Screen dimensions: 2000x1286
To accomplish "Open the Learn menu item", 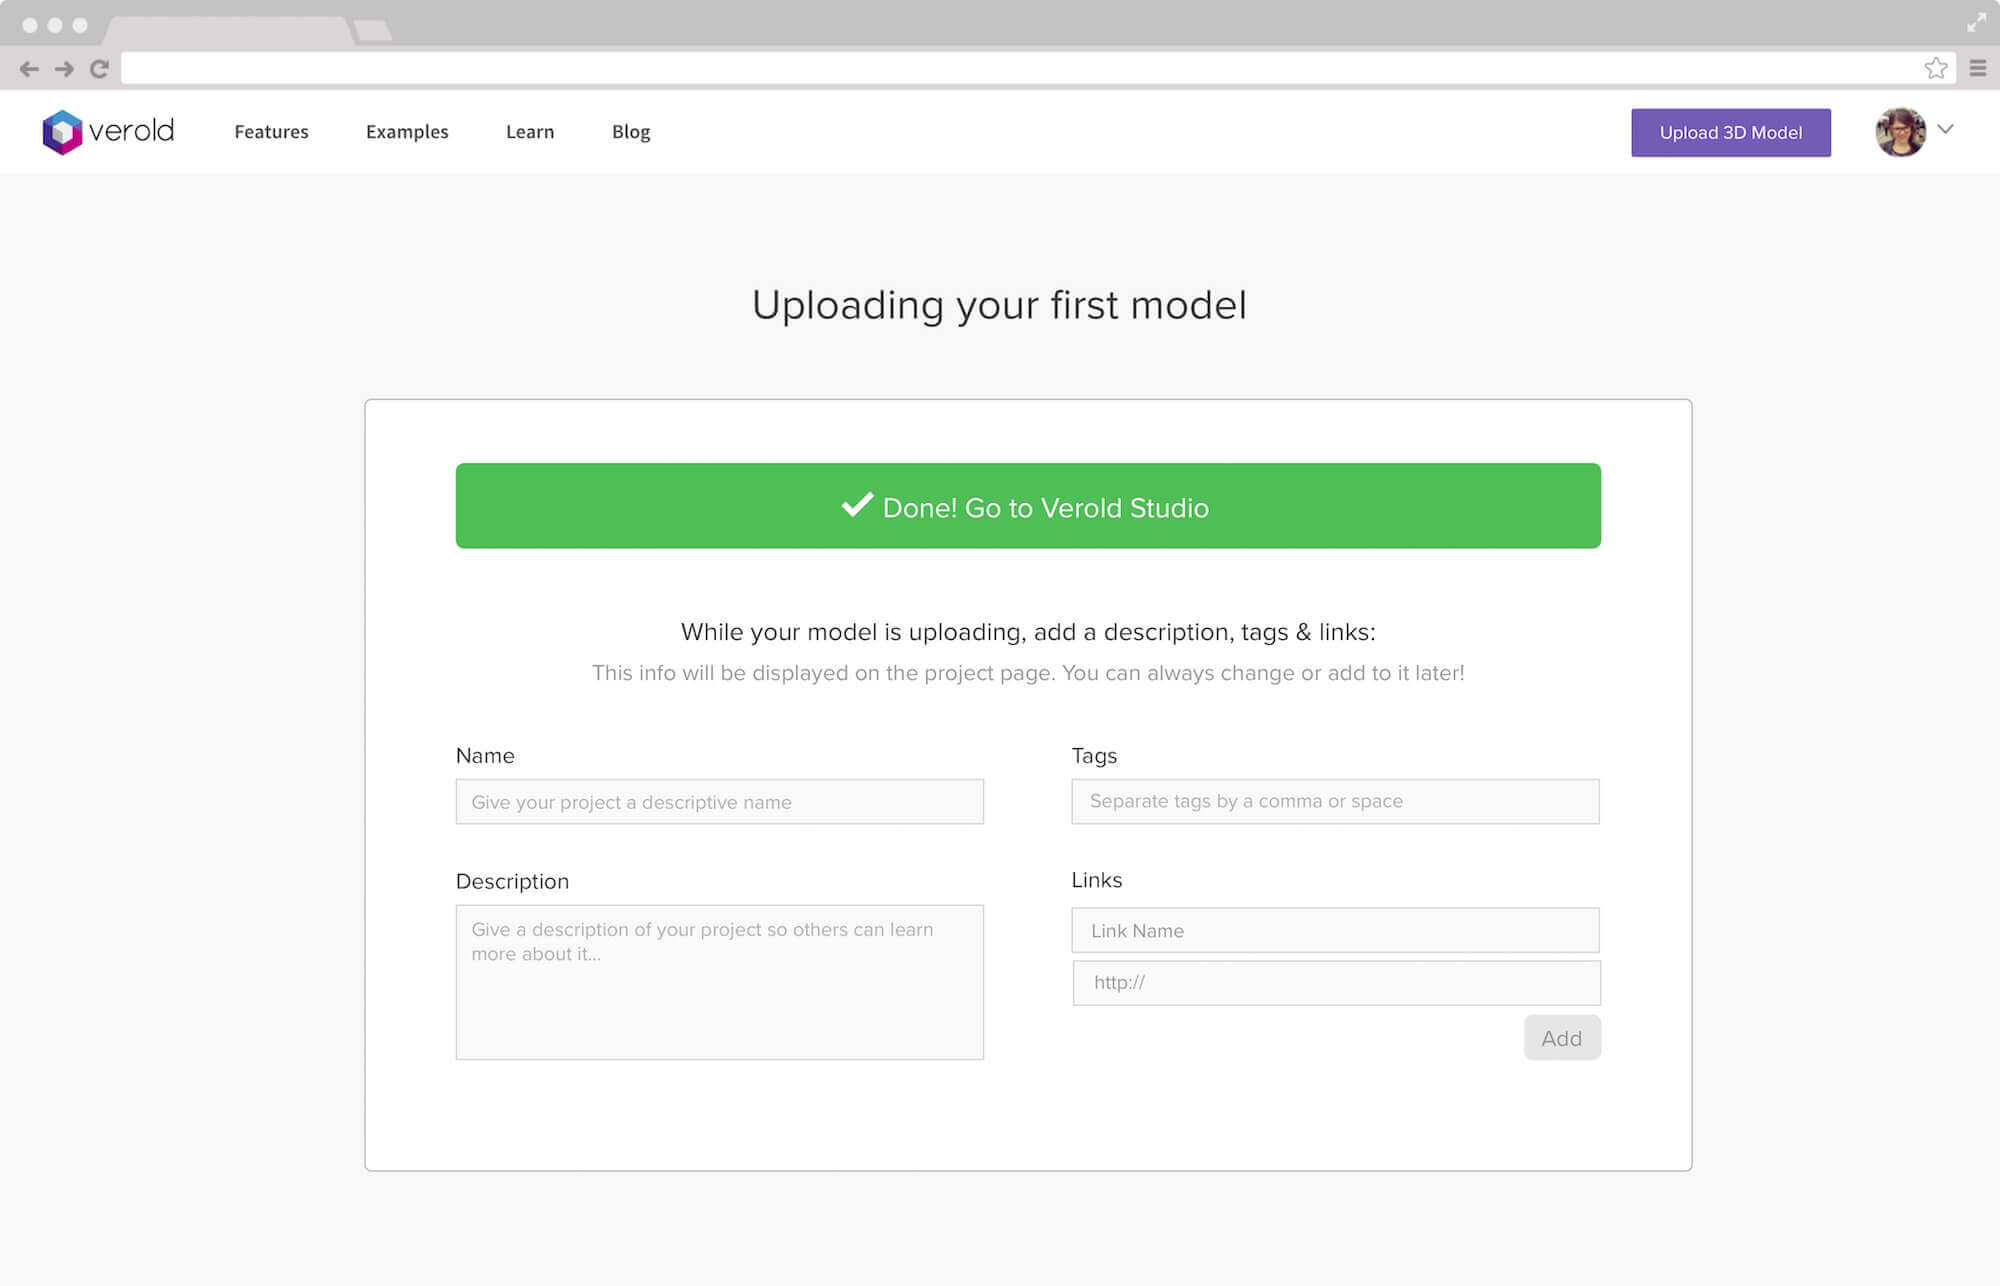I will (x=530, y=132).
